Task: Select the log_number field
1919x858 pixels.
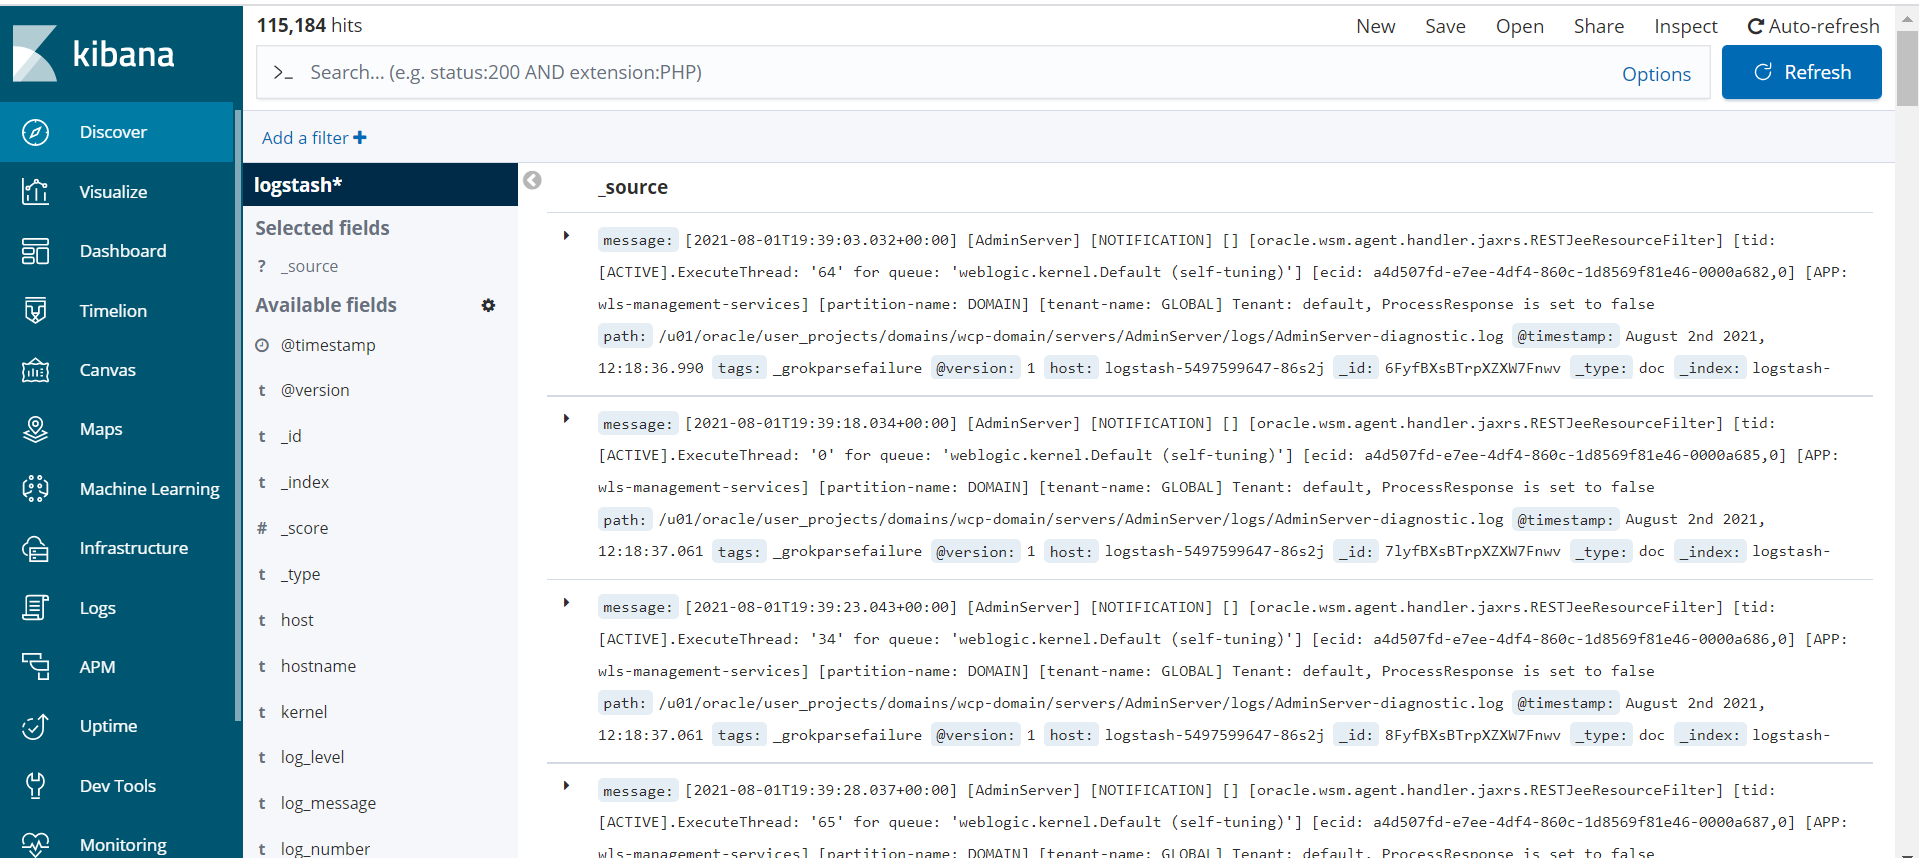Action: (325, 848)
